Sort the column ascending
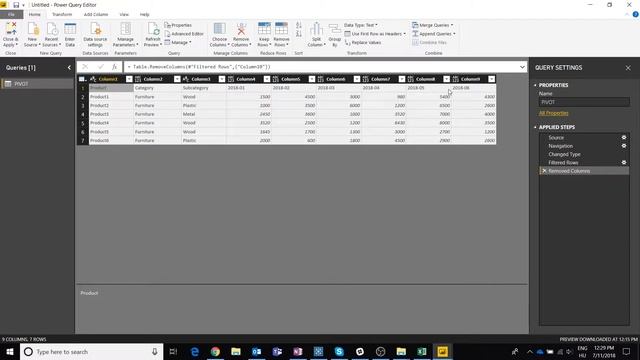This screenshot has height=360, width=640. click(299, 25)
